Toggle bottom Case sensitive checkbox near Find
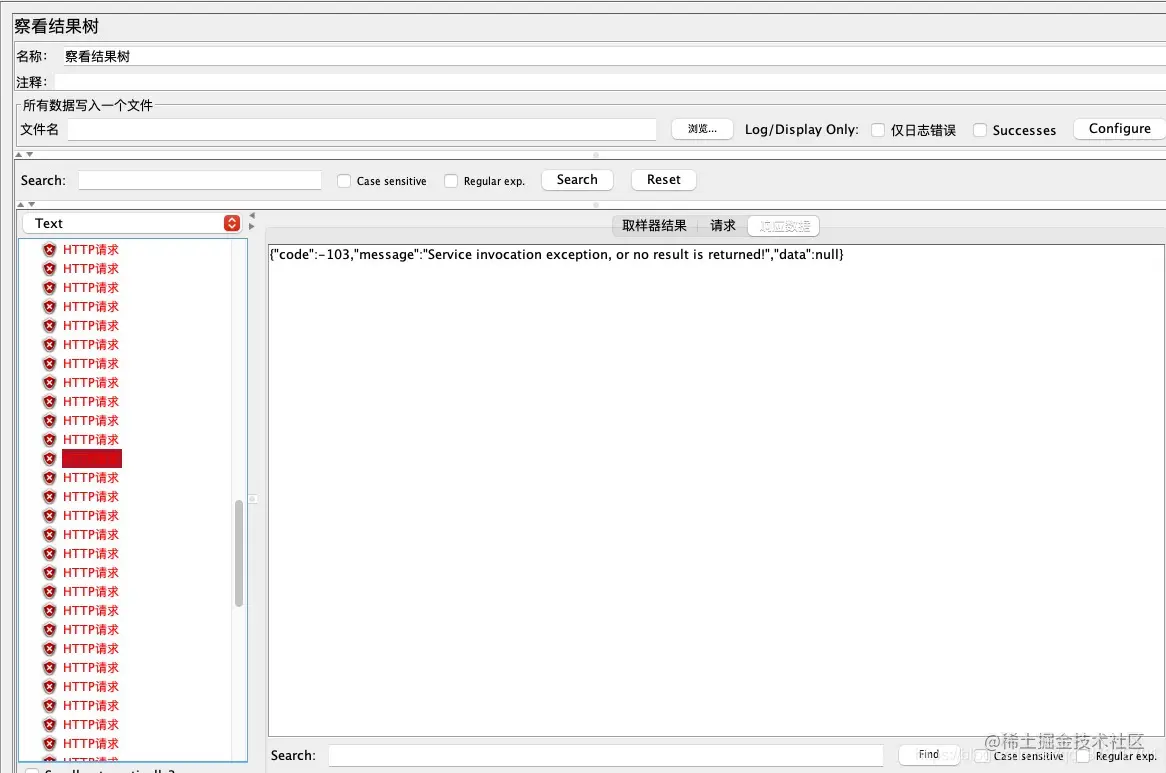This screenshot has width=1166, height=773. (984, 756)
